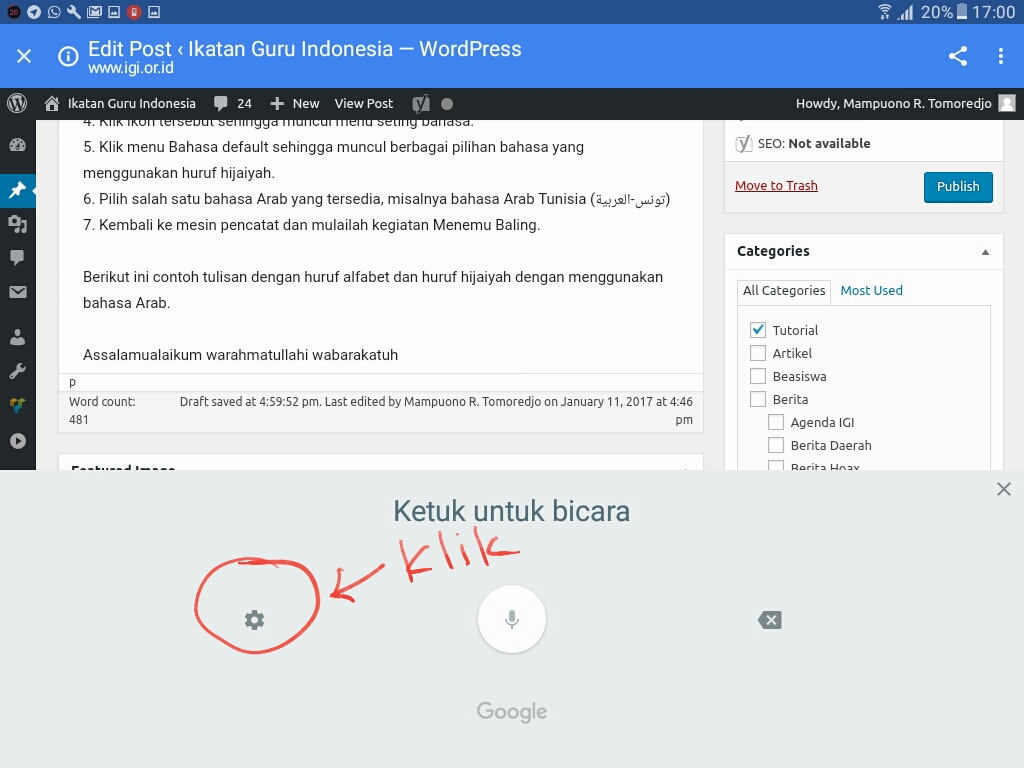The height and width of the screenshot is (768, 1024).
Task: Switch to the Most Used tab
Action: (x=871, y=290)
